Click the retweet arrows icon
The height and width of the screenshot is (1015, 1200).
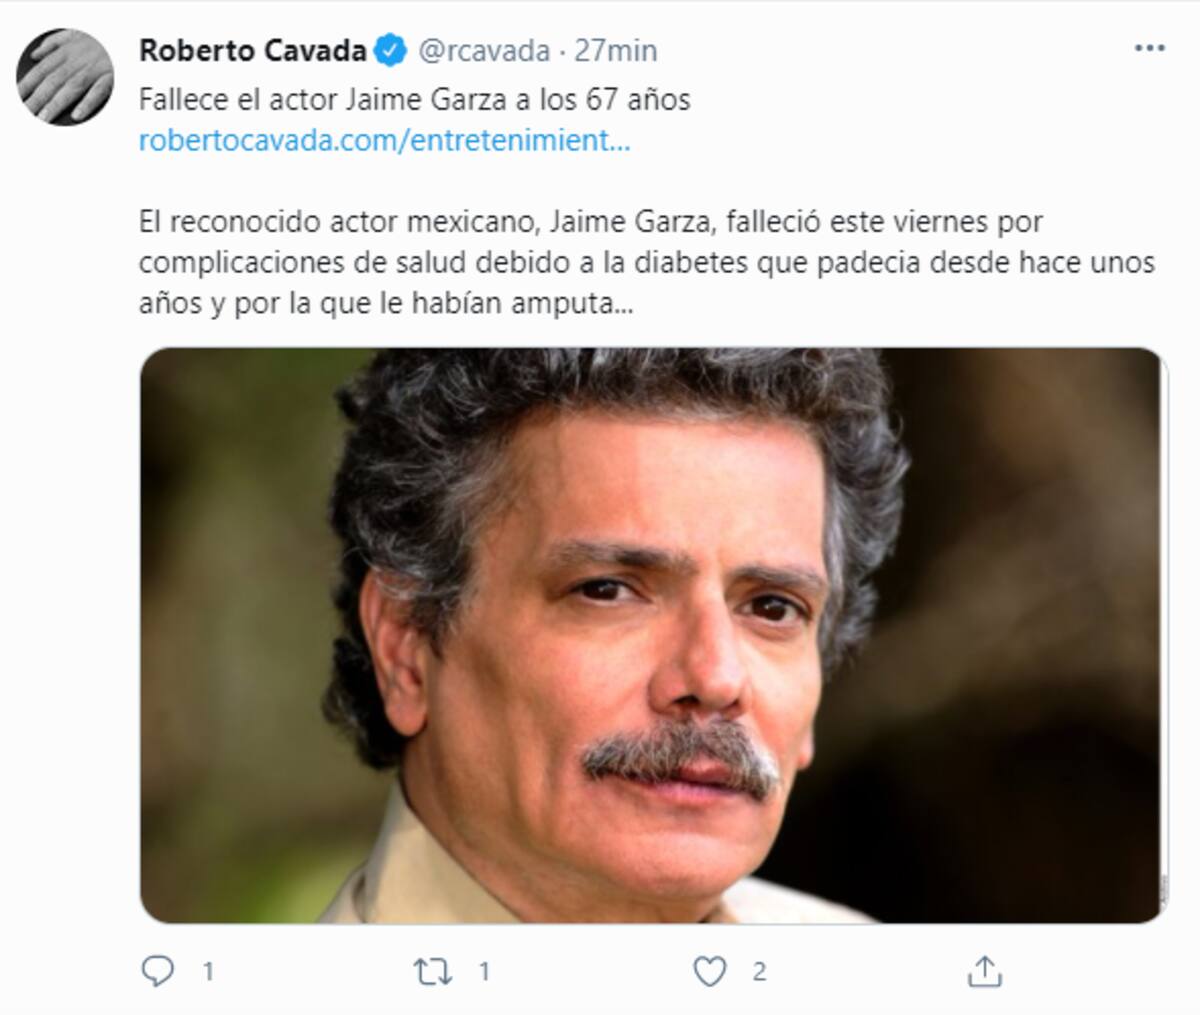pyautogui.click(x=433, y=971)
